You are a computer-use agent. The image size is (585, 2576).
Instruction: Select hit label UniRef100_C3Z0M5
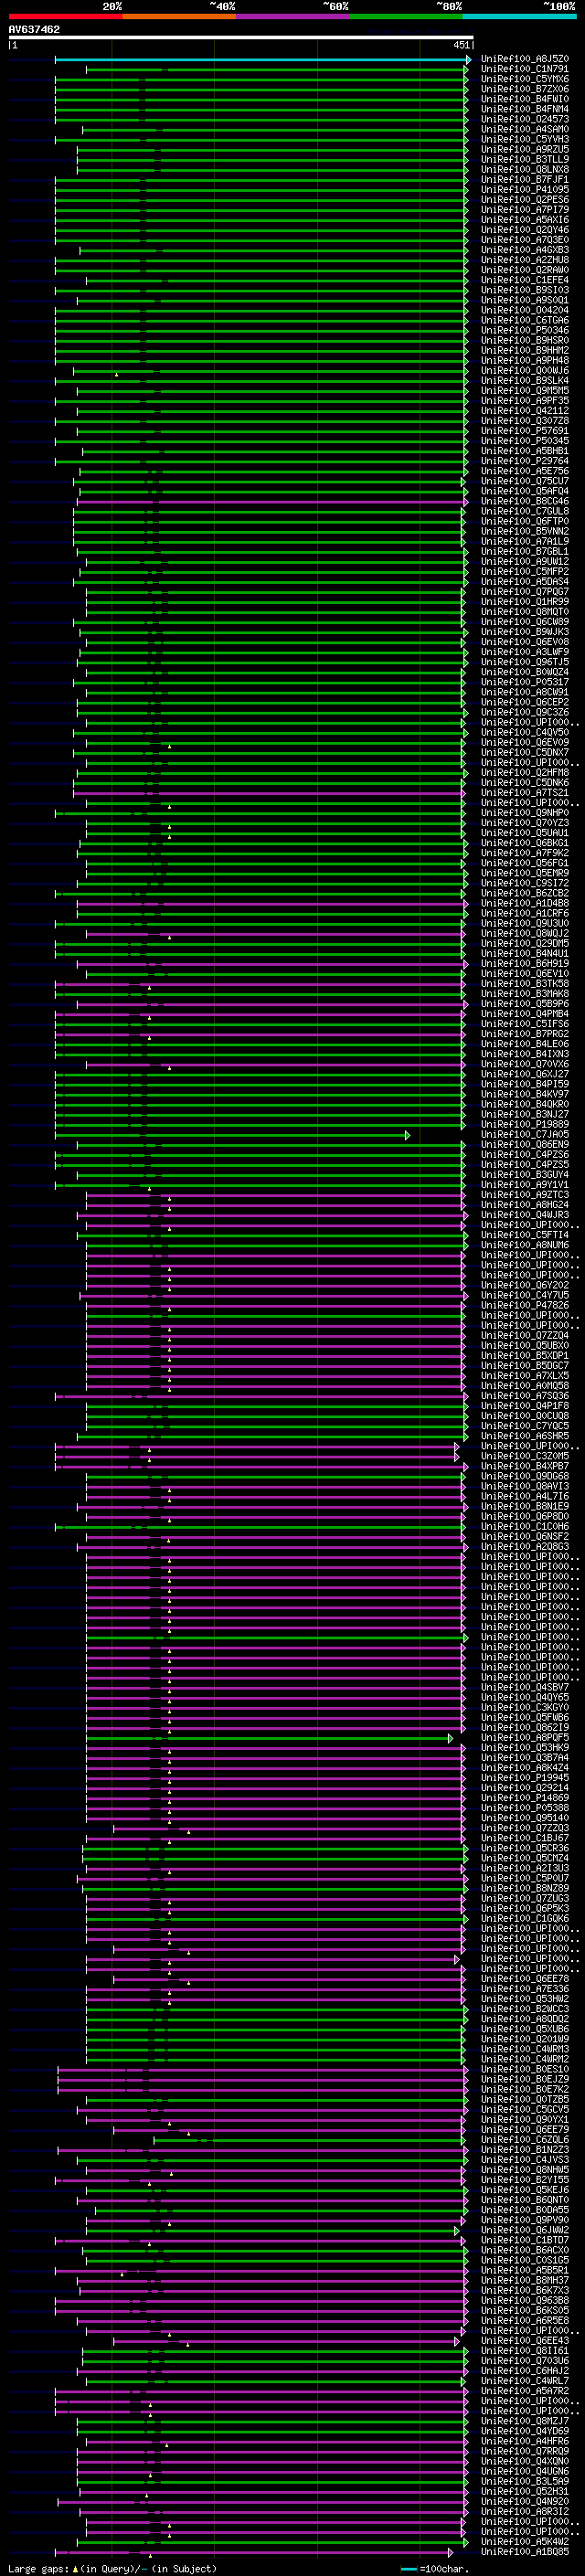[525, 1455]
